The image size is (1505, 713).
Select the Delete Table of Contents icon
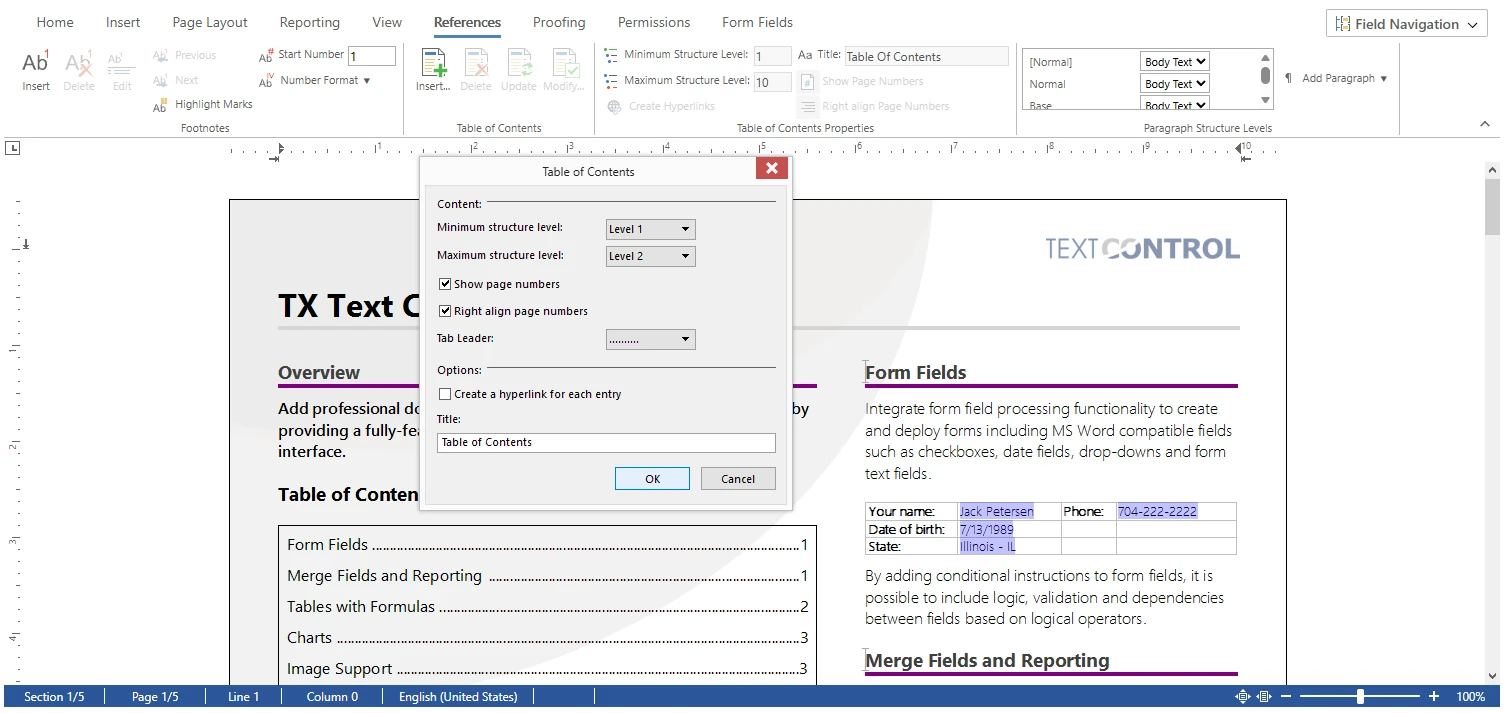(x=476, y=68)
